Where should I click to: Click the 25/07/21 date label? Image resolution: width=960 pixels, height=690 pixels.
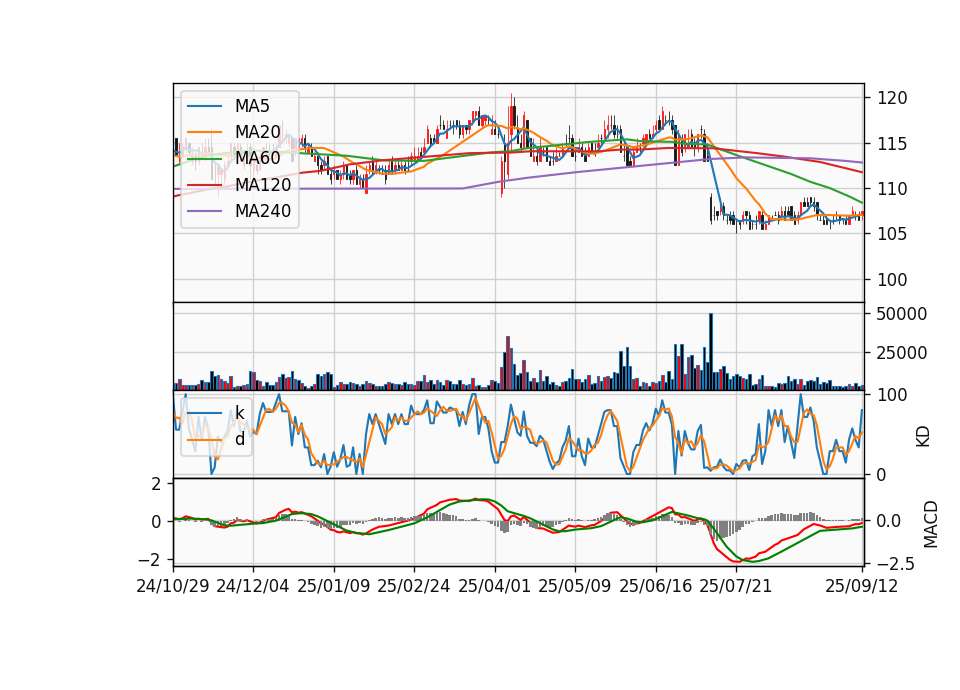pos(736,587)
